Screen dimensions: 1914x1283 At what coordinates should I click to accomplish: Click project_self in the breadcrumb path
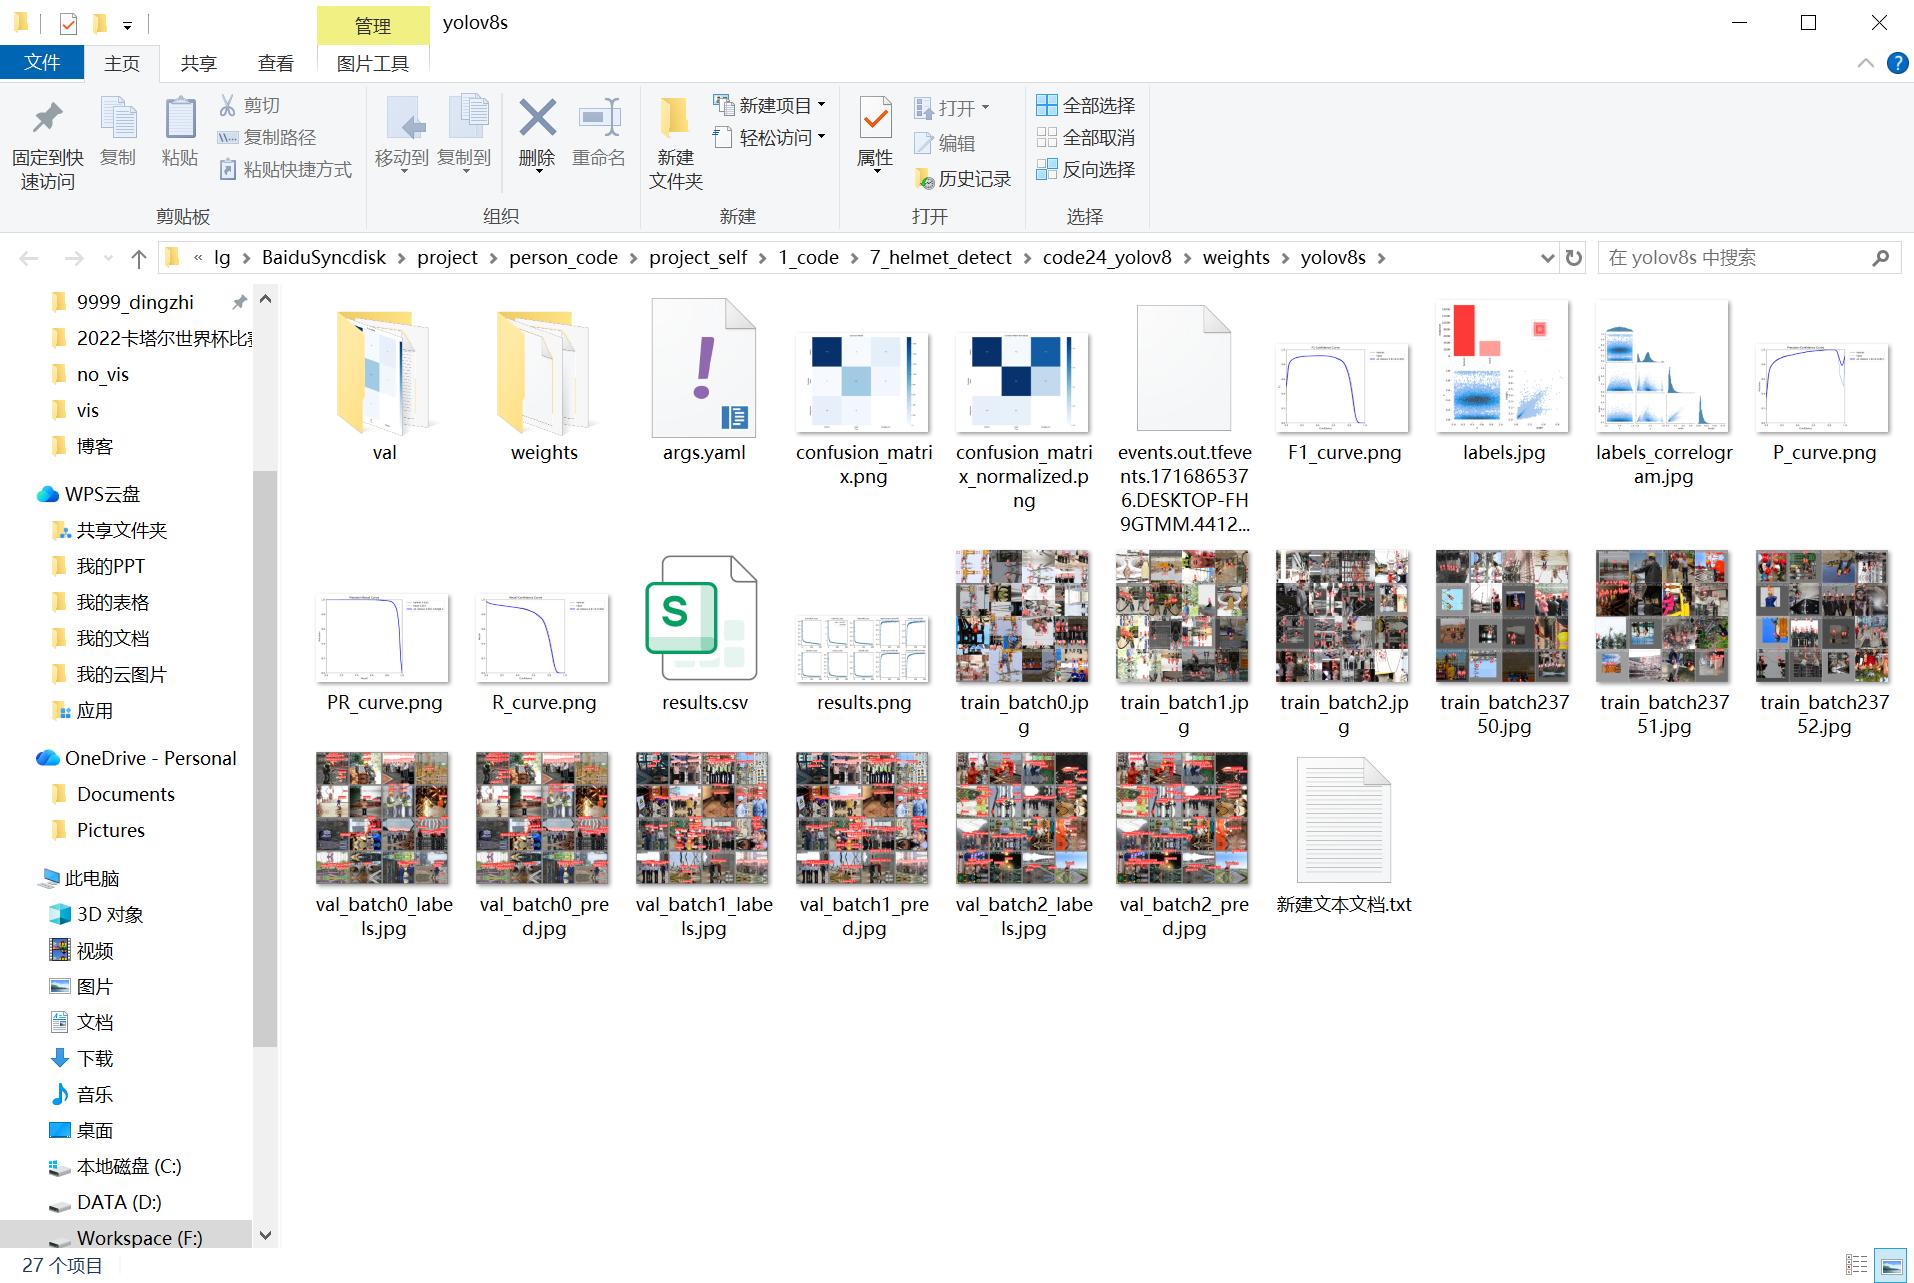(698, 257)
